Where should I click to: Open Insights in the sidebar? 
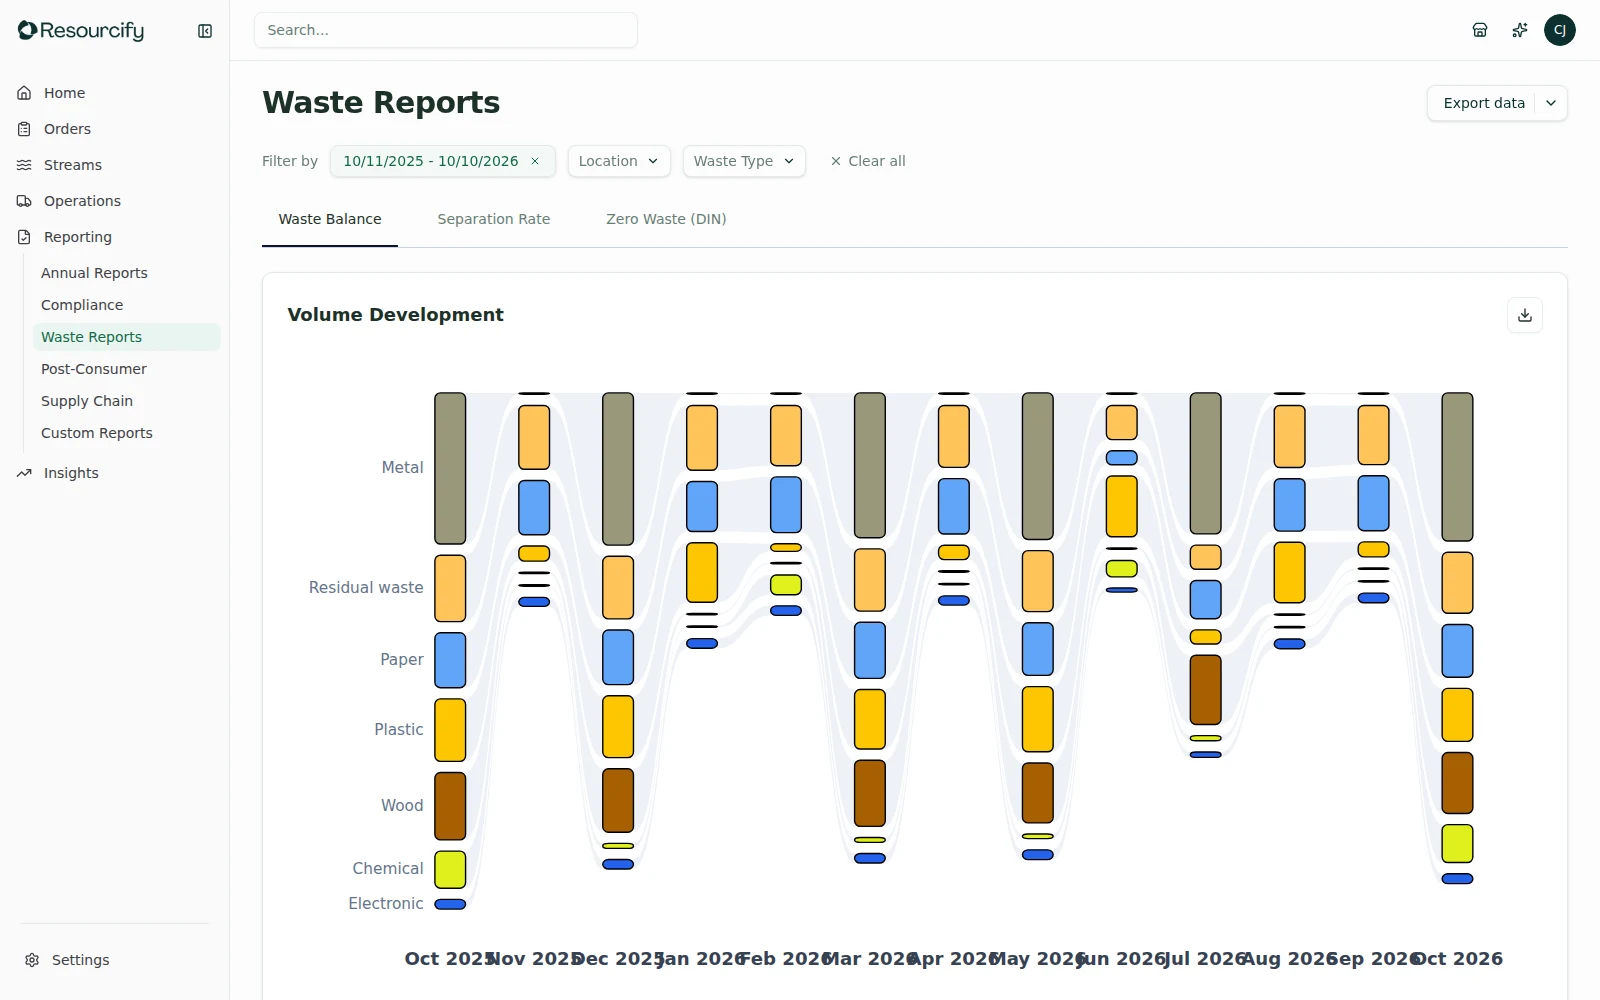[x=115, y=473]
